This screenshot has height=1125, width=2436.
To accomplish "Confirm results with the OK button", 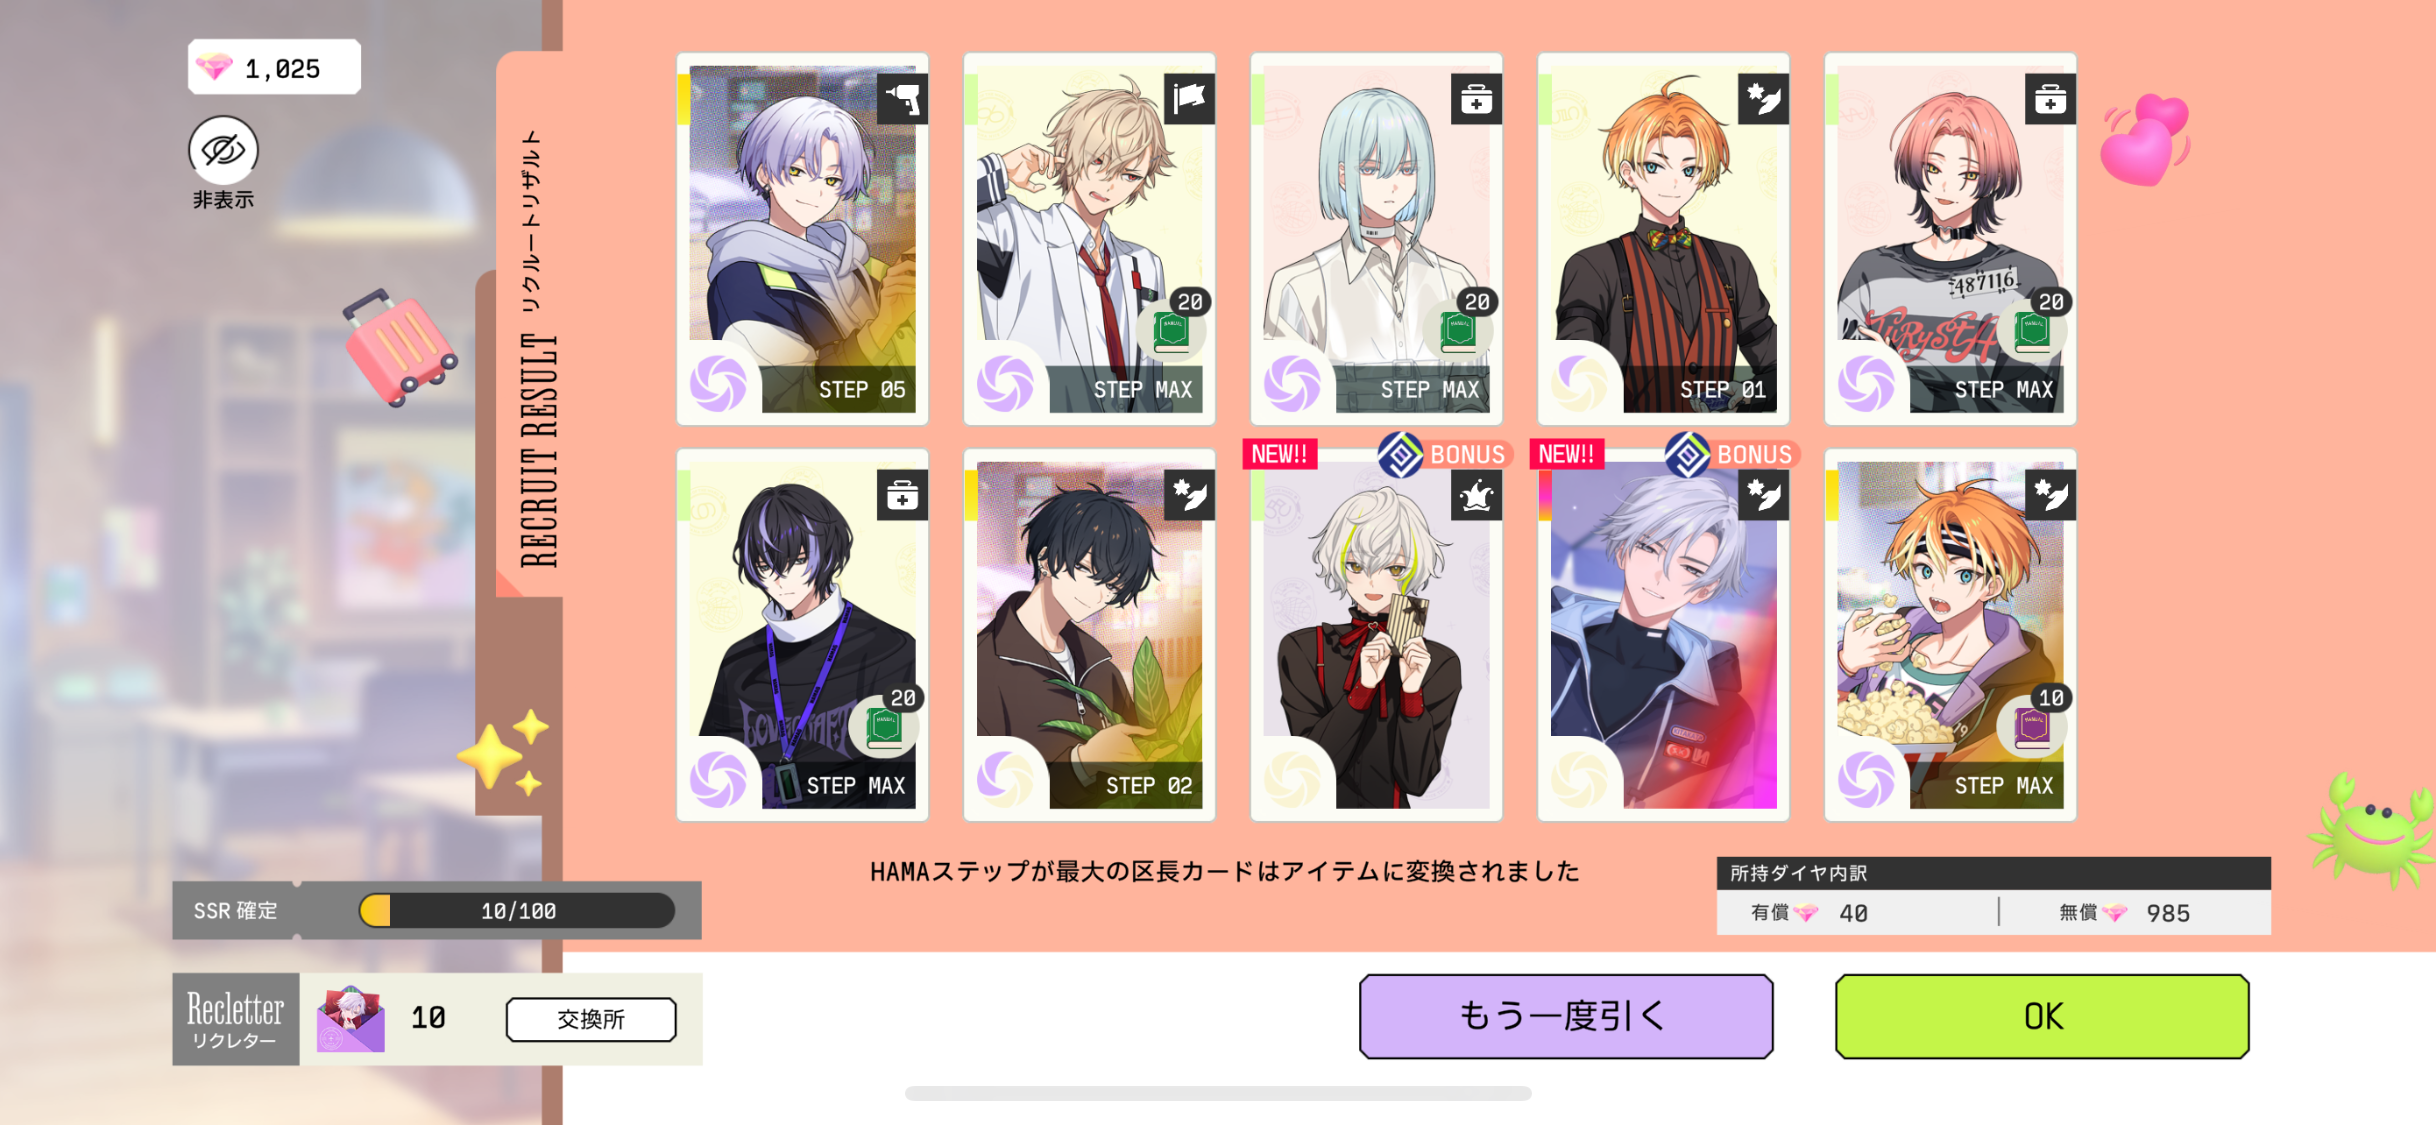I will pos(2042,1016).
